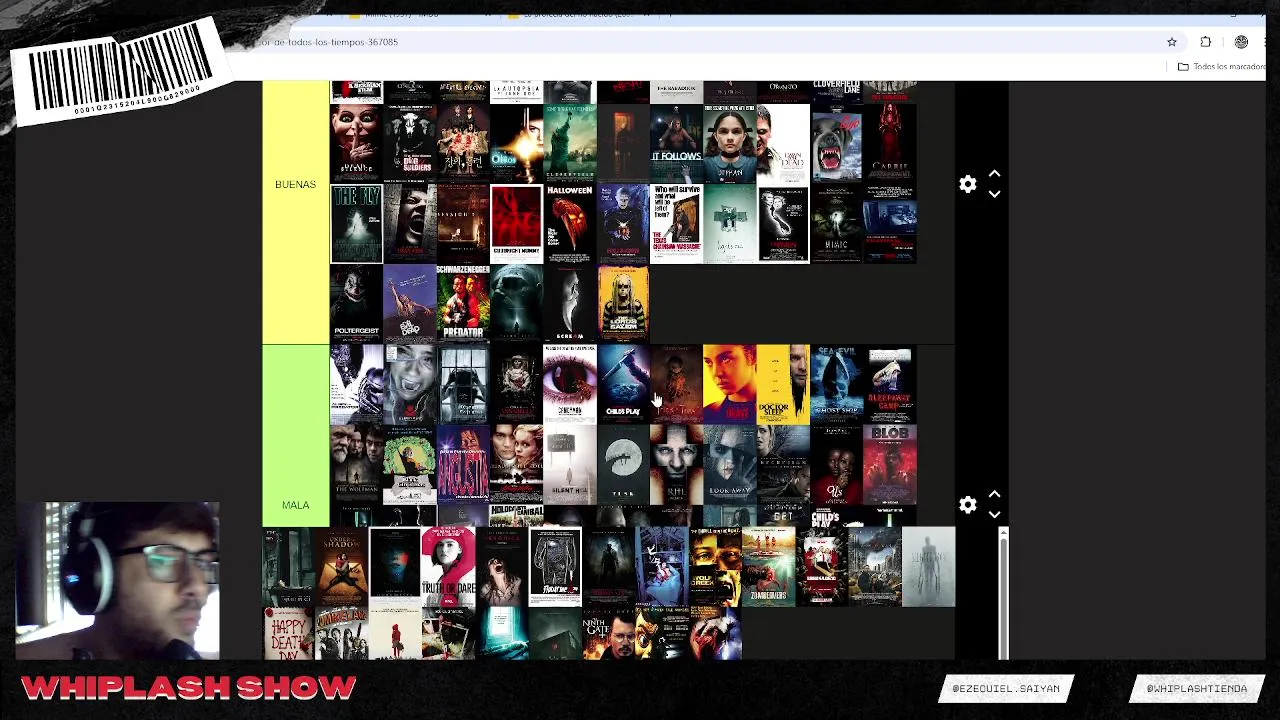
Task: Pick The Blob poster
Action: (x=890, y=464)
